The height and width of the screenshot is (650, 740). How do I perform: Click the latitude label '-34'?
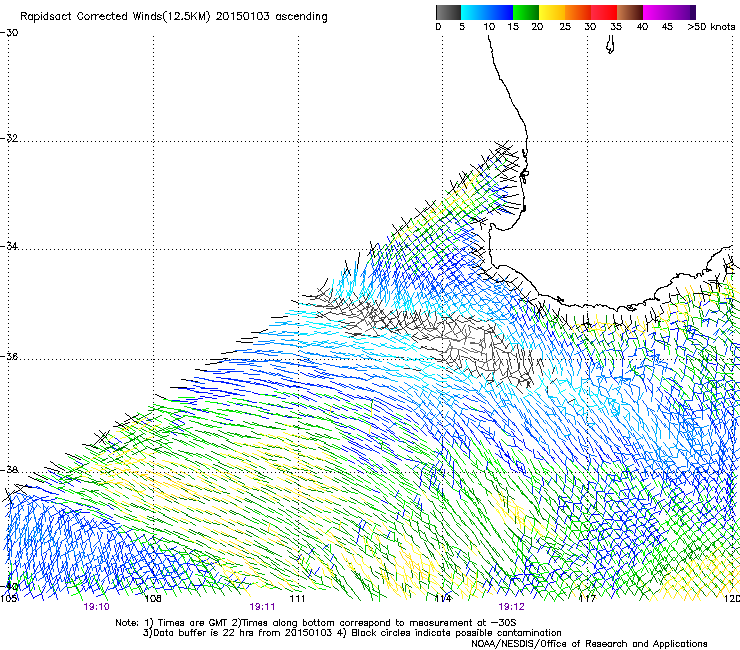tap(9, 246)
